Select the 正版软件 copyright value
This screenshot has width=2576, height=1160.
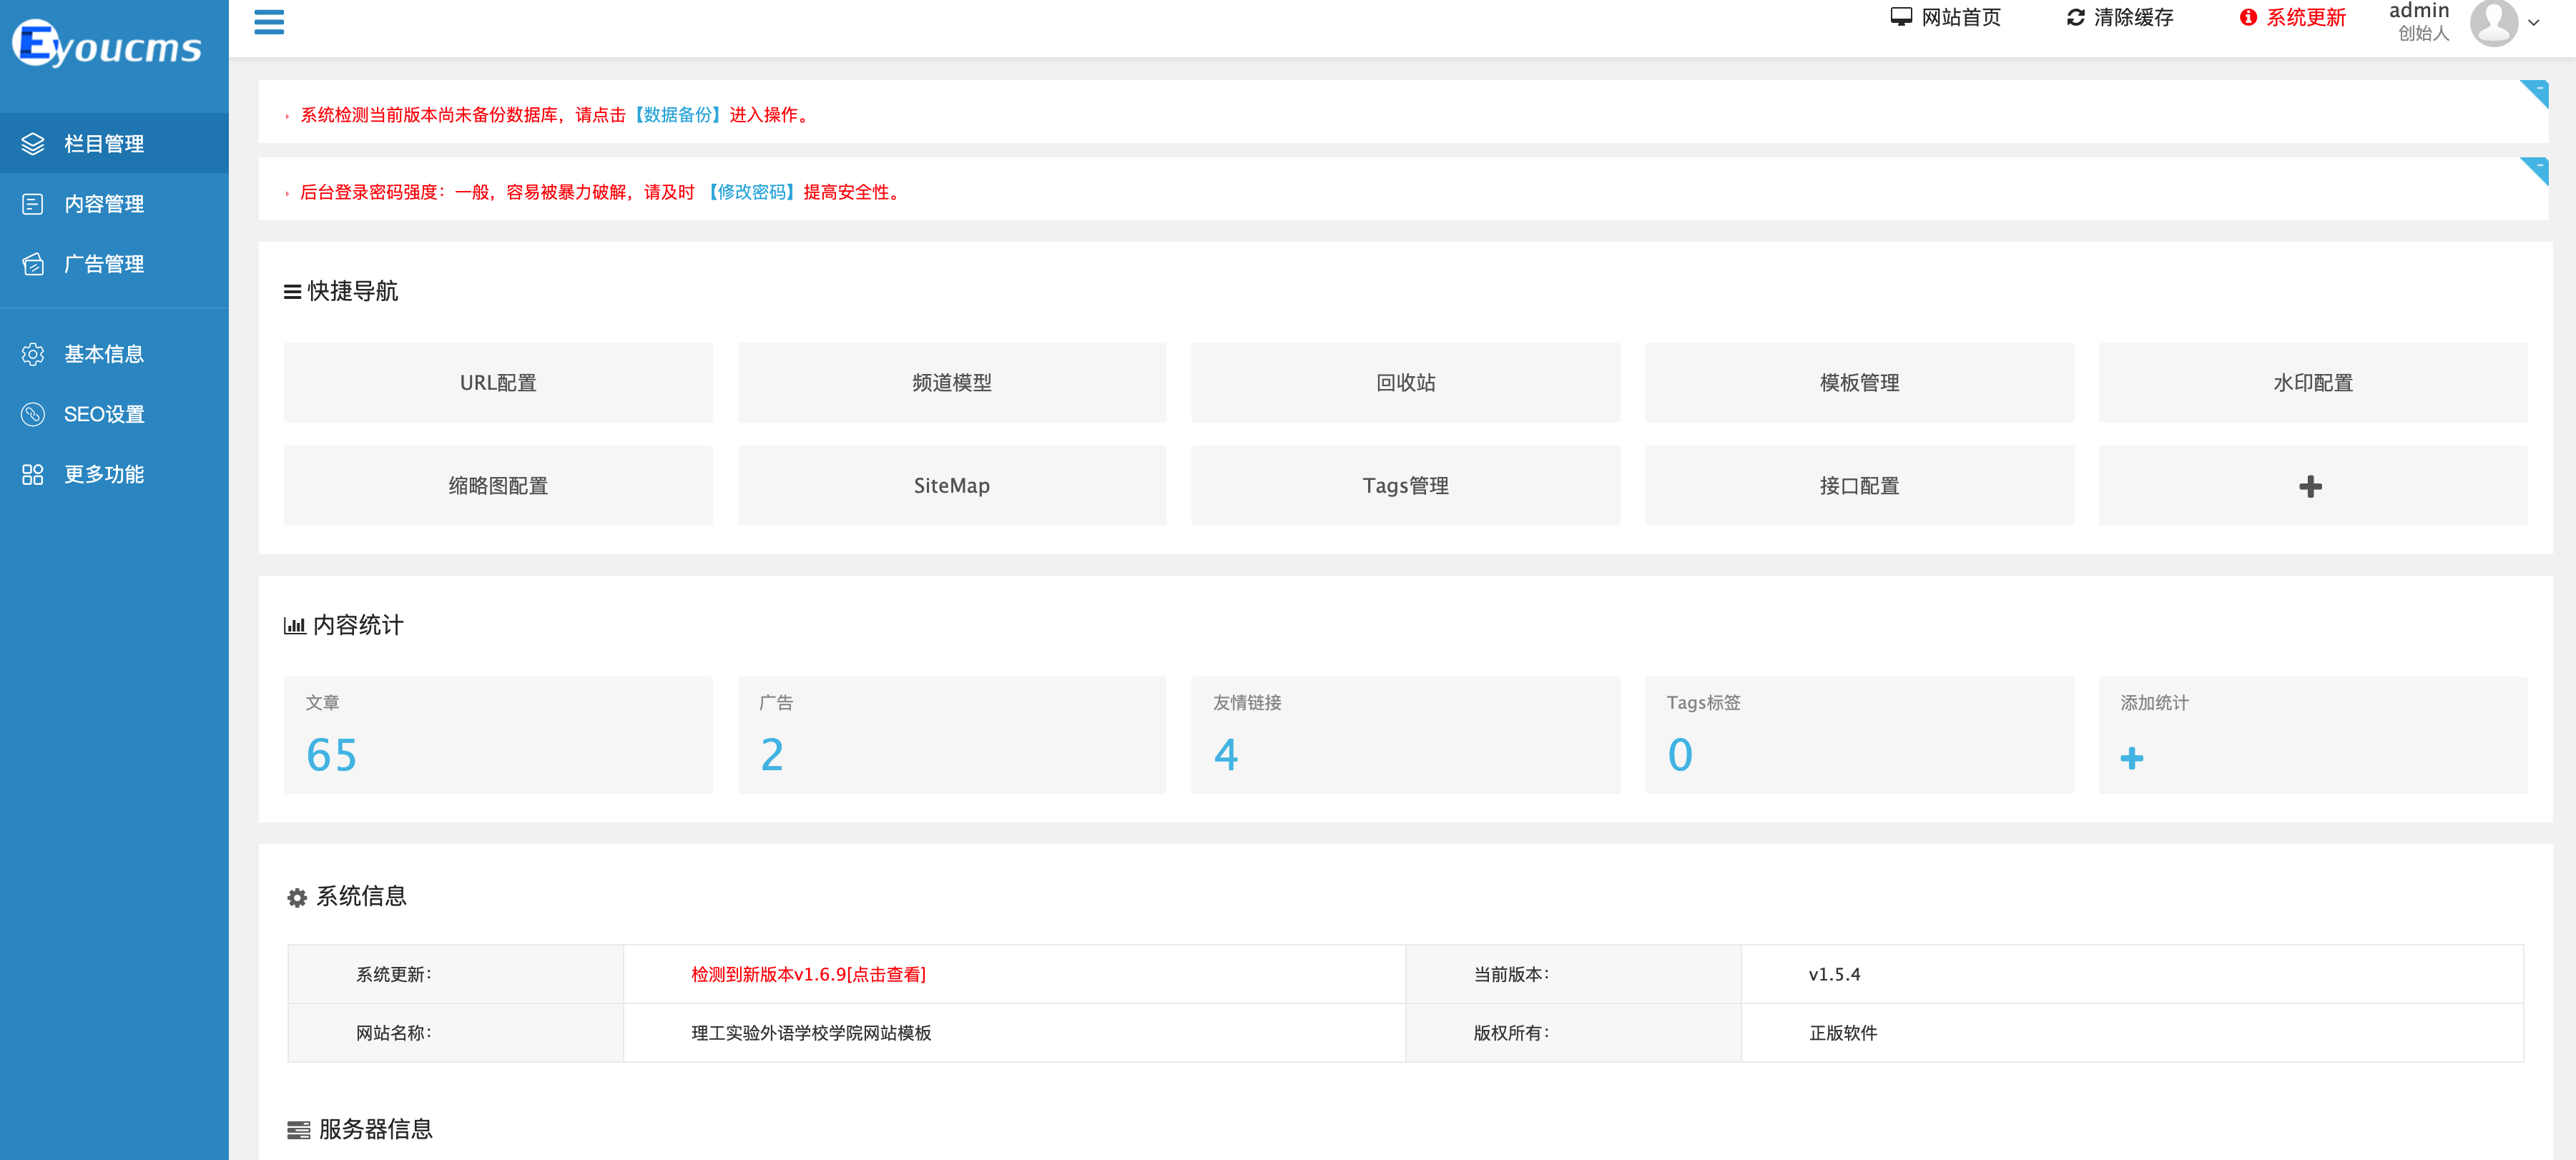(1842, 1033)
